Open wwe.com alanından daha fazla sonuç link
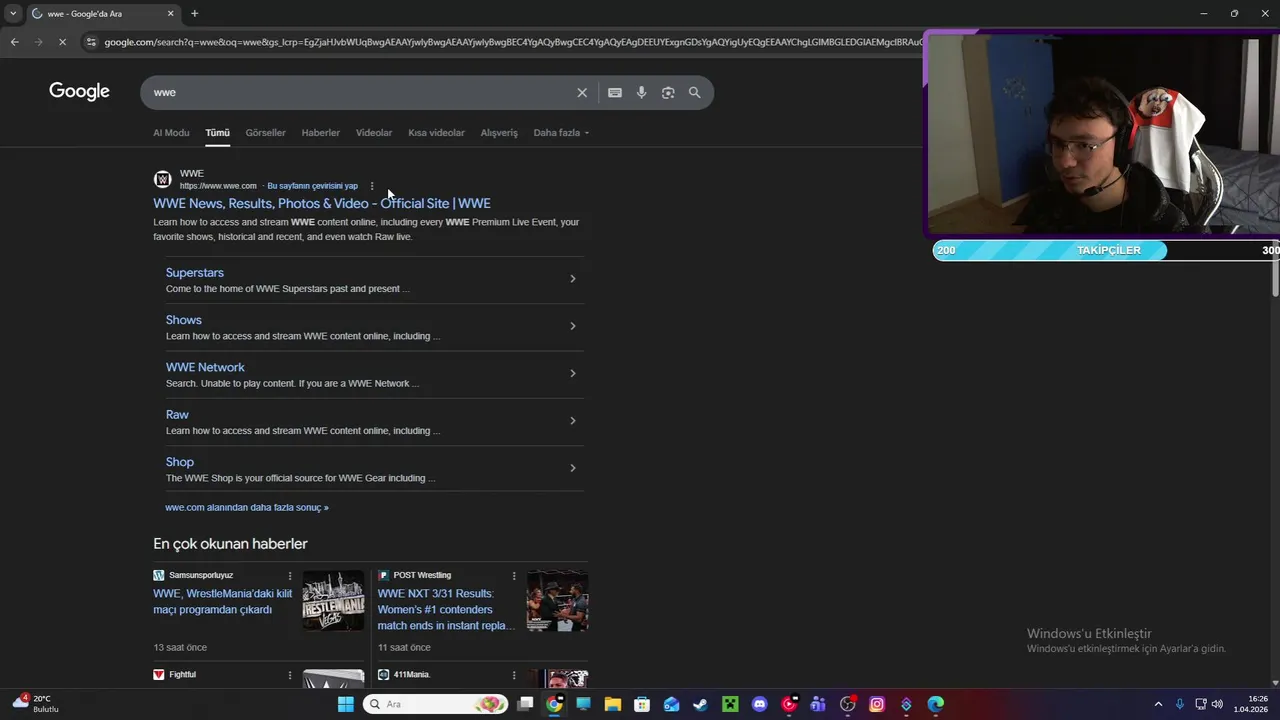Image resolution: width=1280 pixels, height=720 pixels. tap(247, 507)
